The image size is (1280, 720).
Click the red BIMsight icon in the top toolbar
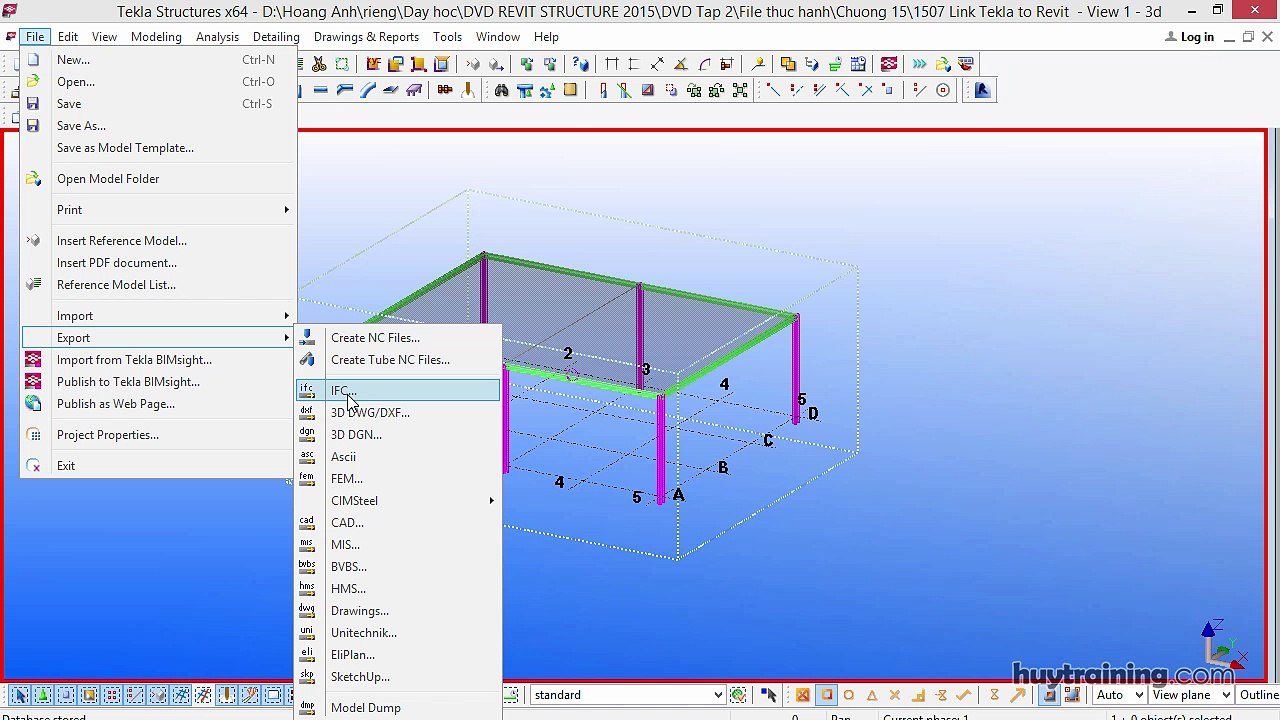(889, 64)
